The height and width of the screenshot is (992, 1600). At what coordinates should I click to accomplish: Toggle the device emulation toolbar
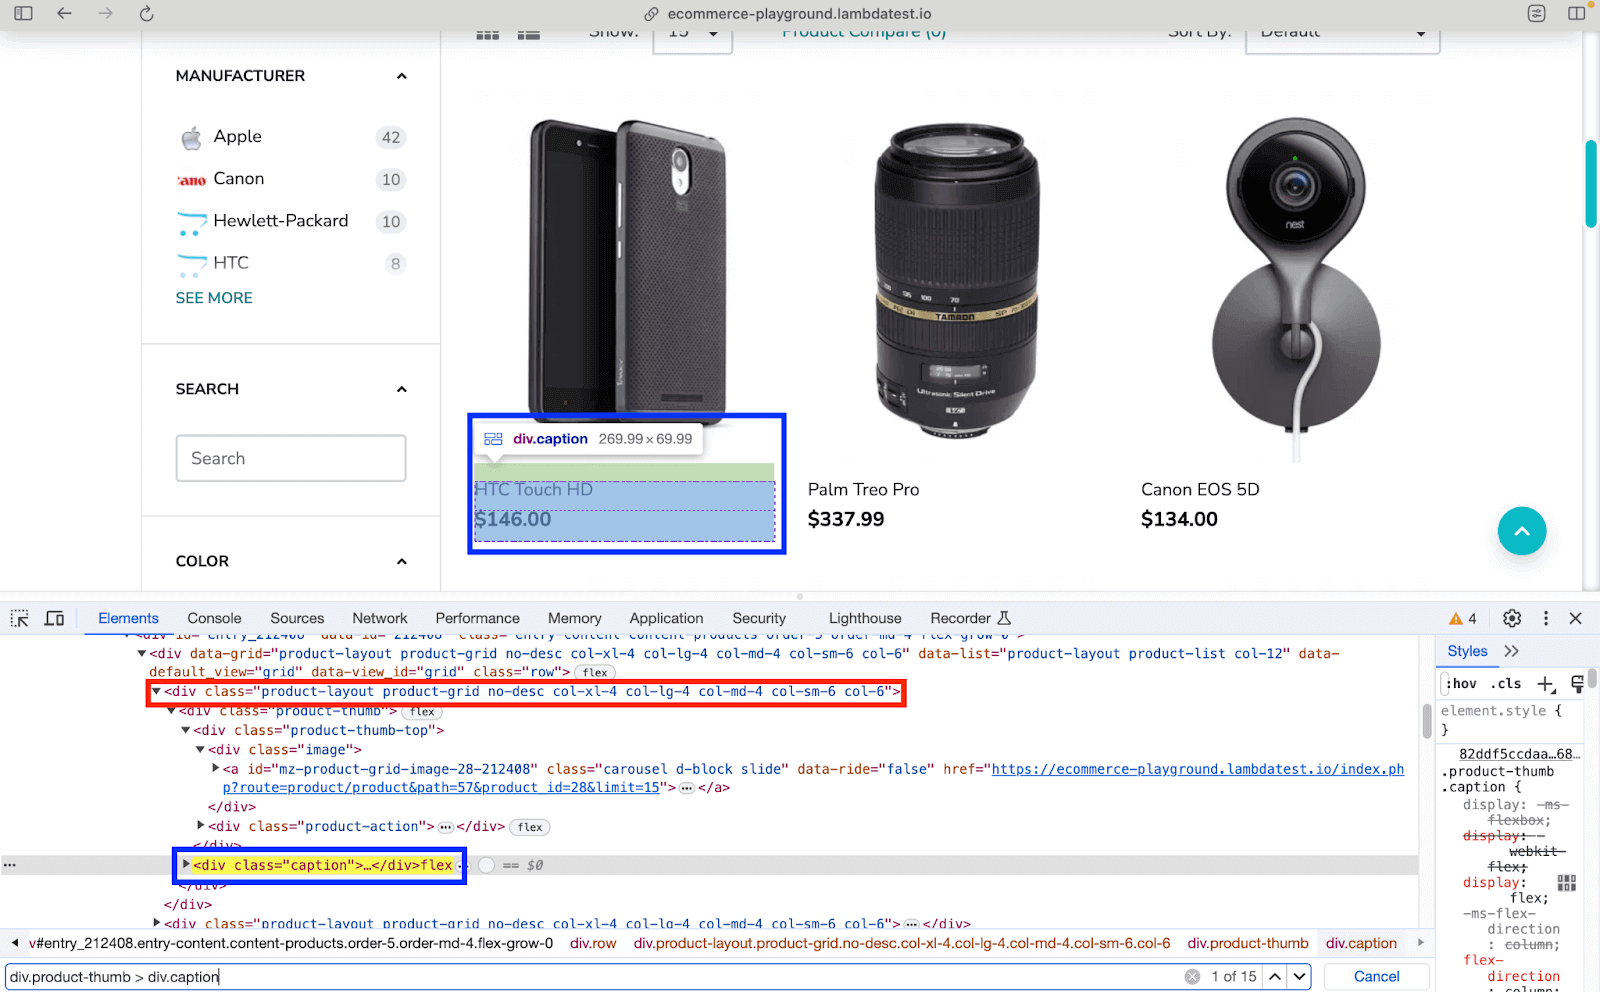54,618
